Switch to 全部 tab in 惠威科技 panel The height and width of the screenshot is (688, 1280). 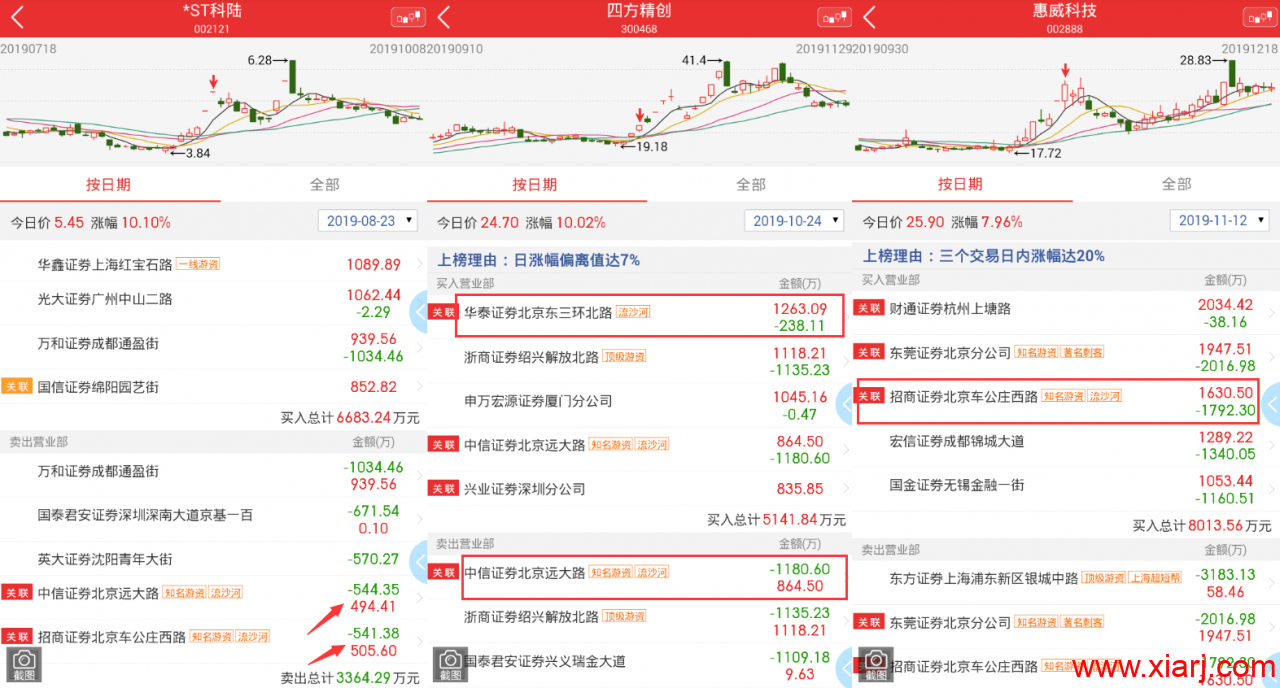(1176, 185)
